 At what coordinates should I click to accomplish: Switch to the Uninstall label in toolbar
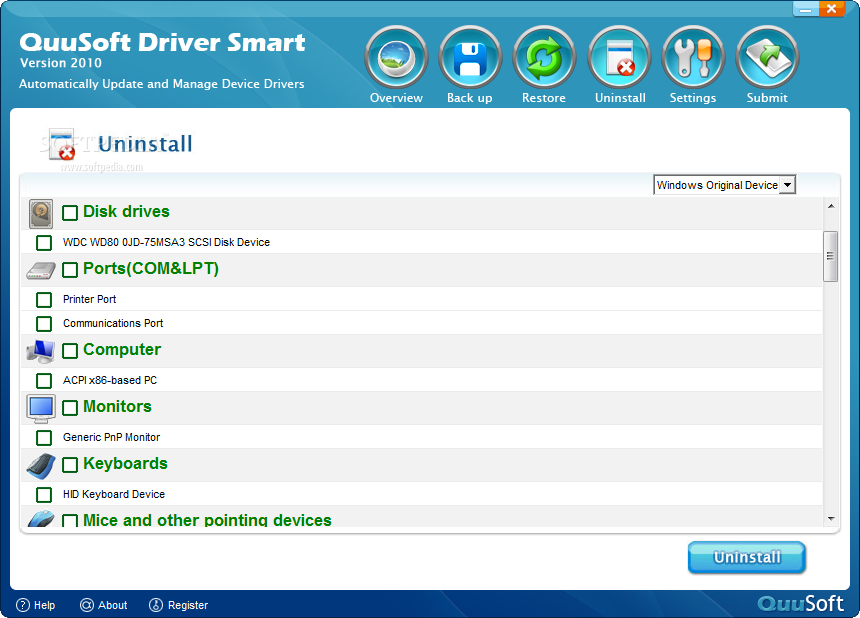click(620, 98)
